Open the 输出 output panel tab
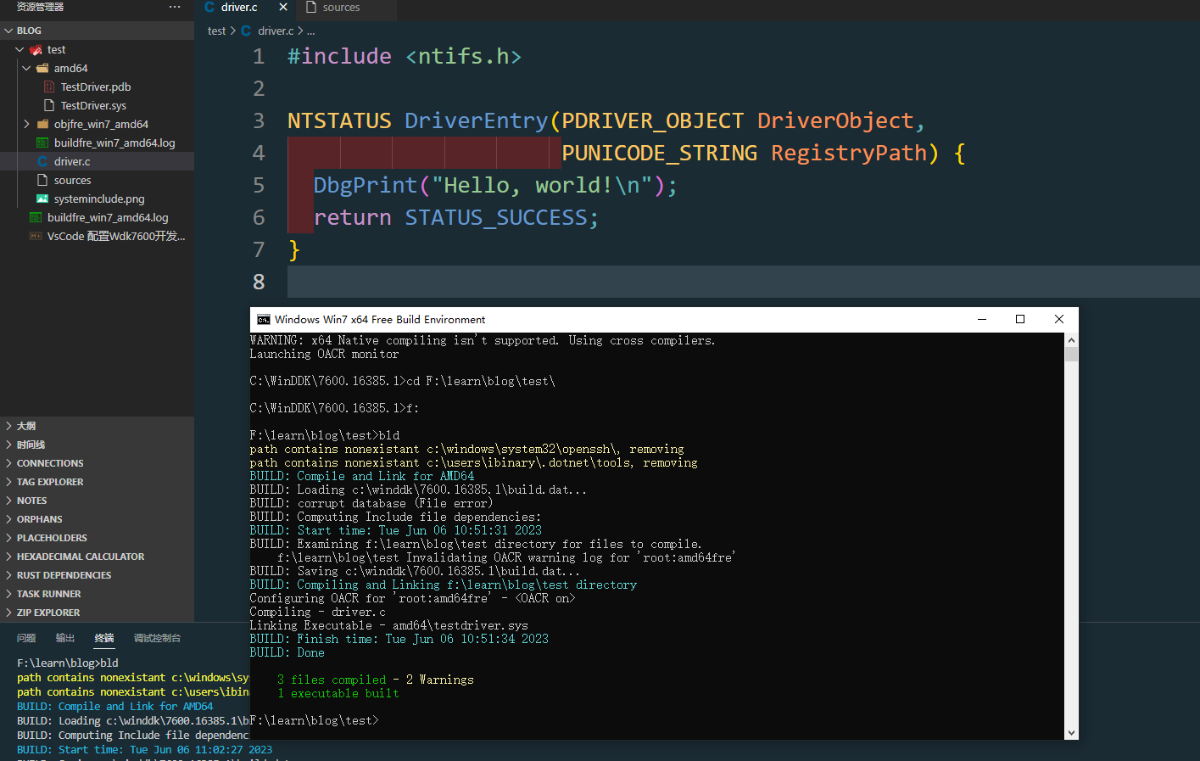The height and width of the screenshot is (761, 1200). [65, 638]
